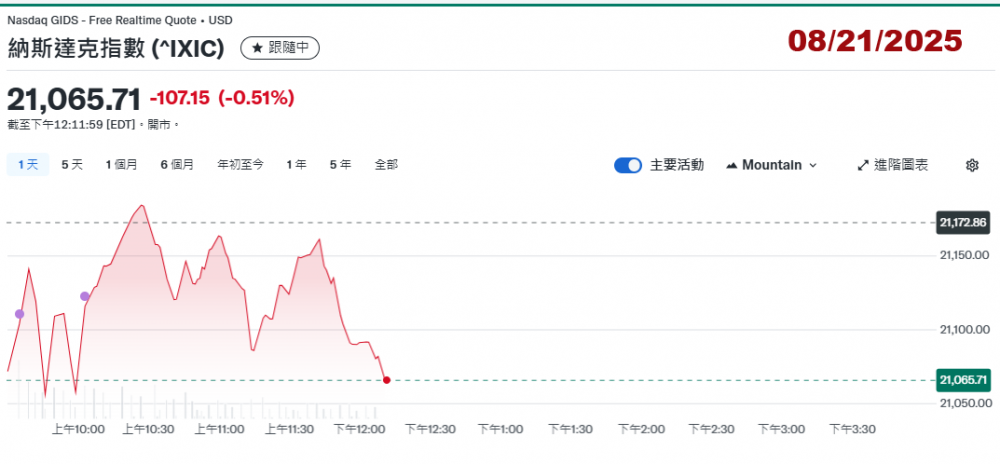Open chart settings gear icon
The image size is (1000, 464).
pyautogui.click(x=971, y=165)
